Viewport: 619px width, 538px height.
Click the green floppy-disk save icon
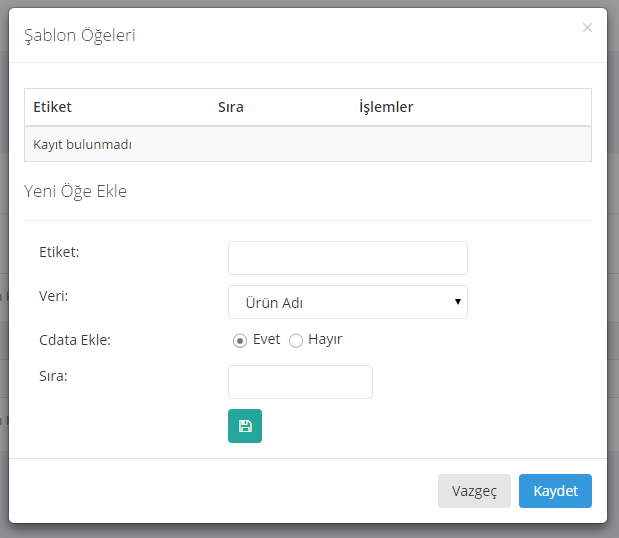(x=245, y=426)
